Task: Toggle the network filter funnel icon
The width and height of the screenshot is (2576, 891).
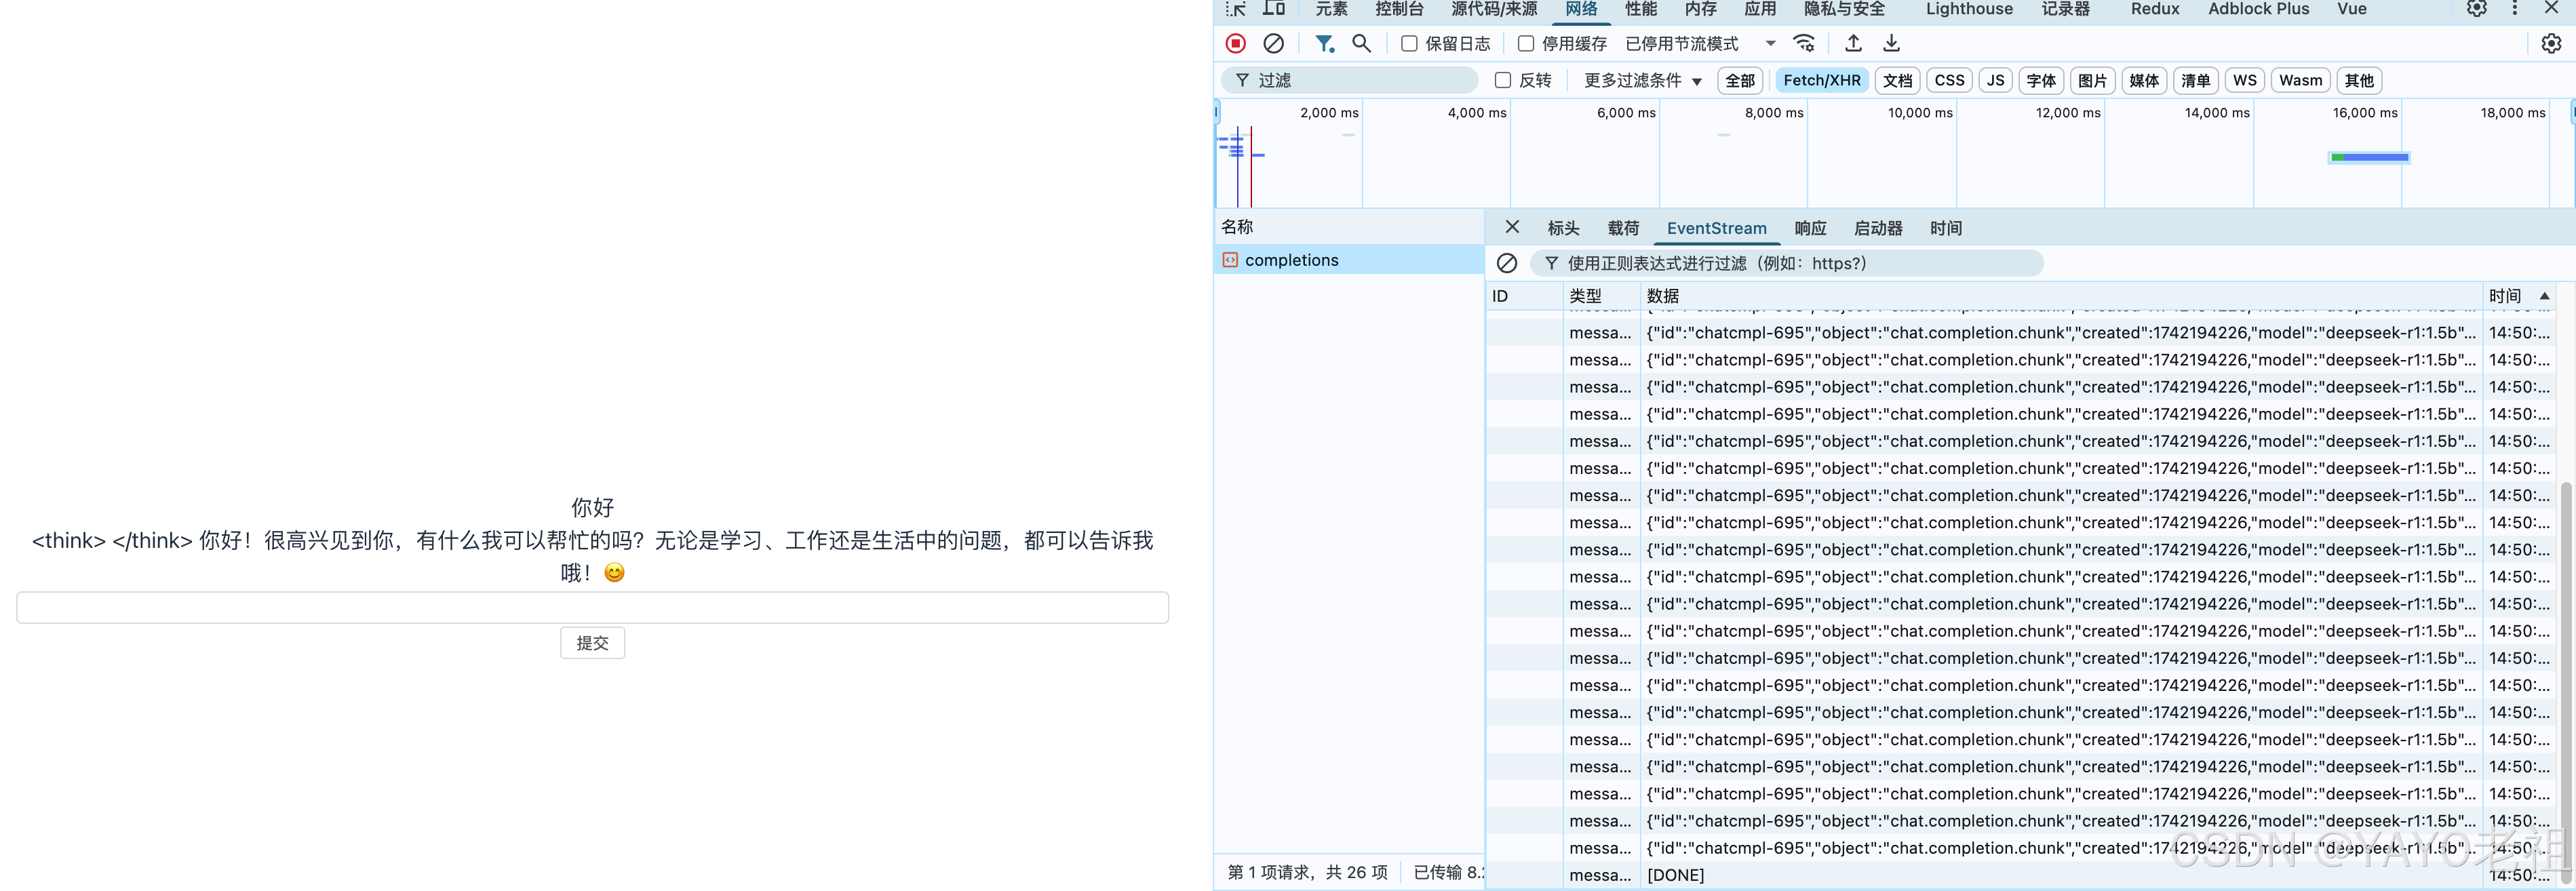Action: (x=1324, y=43)
